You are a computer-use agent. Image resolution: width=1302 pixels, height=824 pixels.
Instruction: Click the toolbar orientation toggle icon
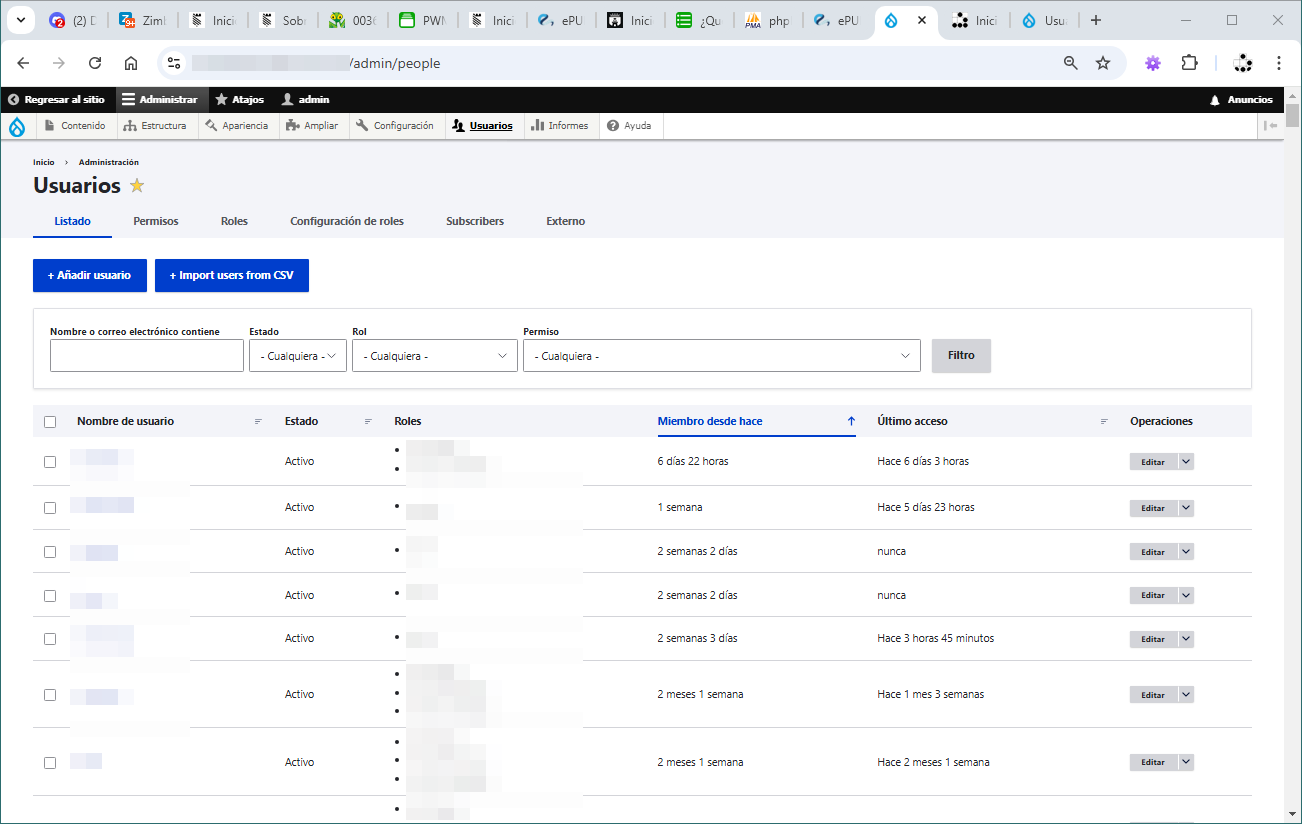pos(1270,126)
